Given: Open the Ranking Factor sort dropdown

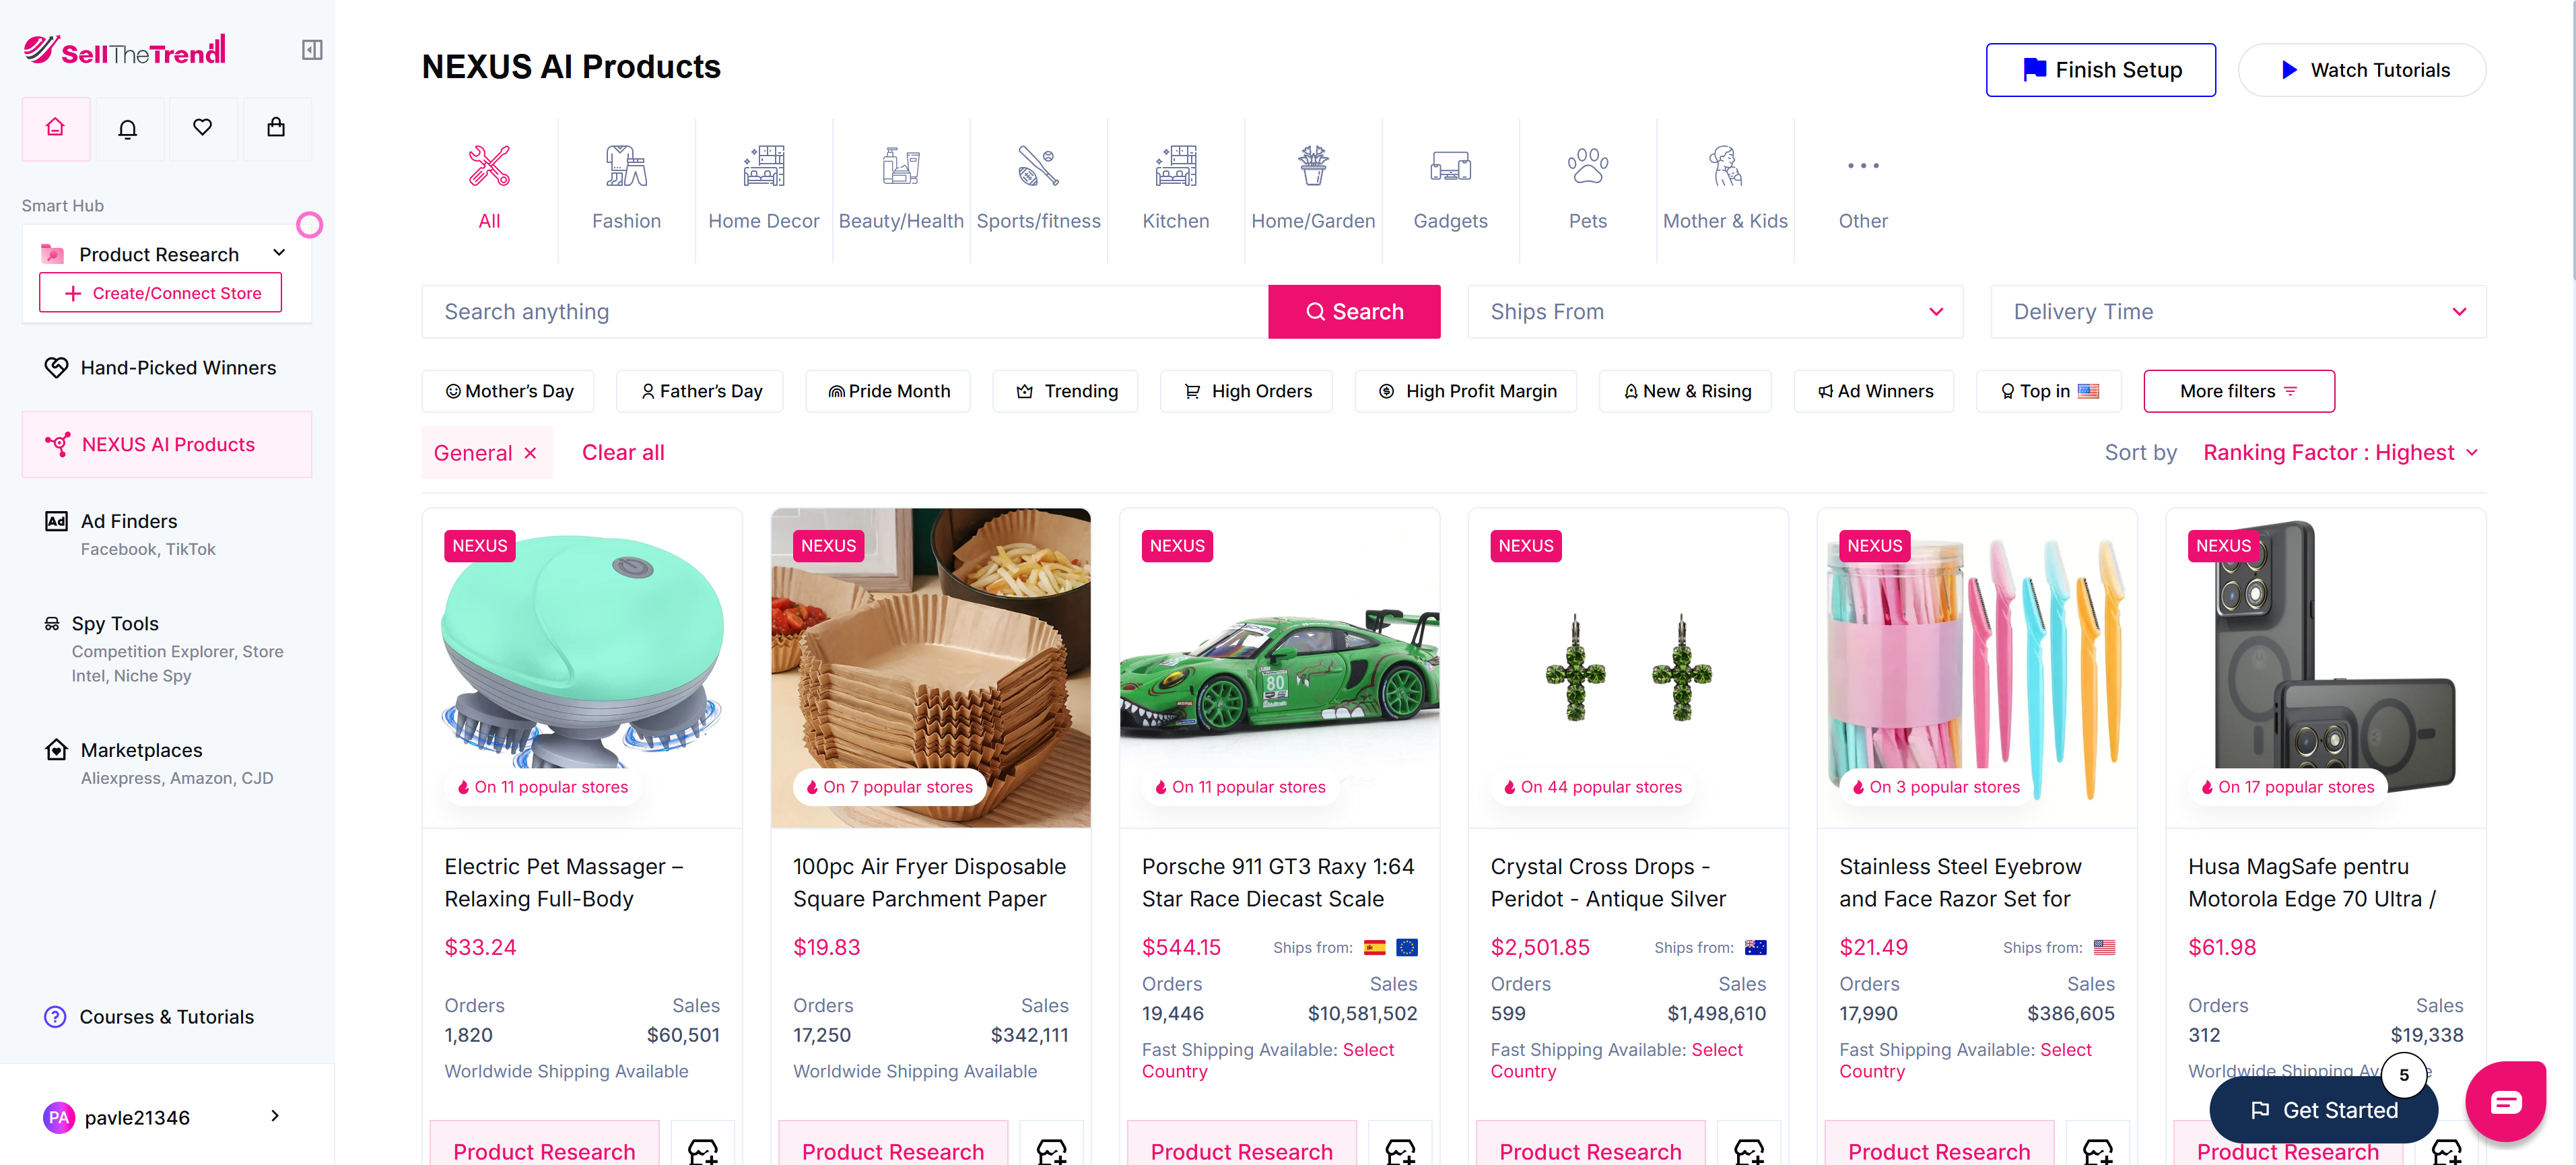Looking at the screenshot, I should coord(2341,453).
